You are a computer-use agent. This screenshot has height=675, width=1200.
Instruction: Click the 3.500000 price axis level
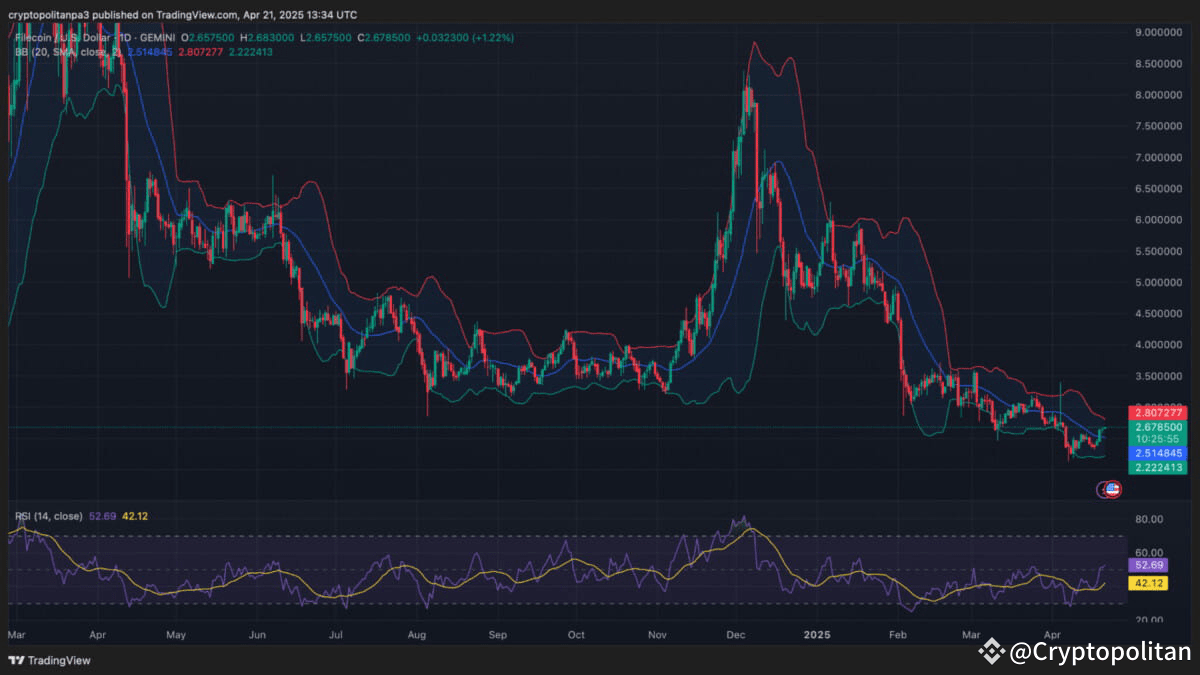pyautogui.click(x=1160, y=376)
